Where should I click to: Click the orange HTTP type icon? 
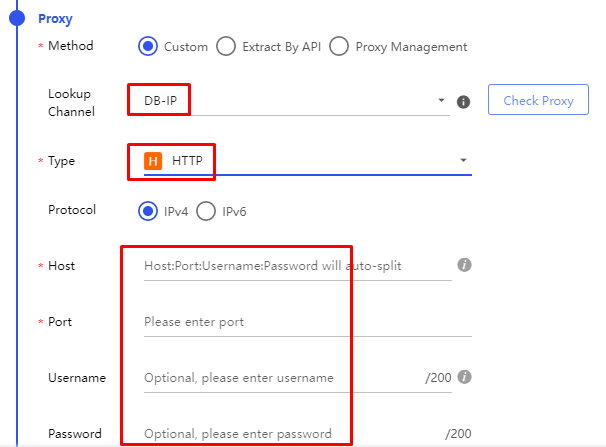153,160
